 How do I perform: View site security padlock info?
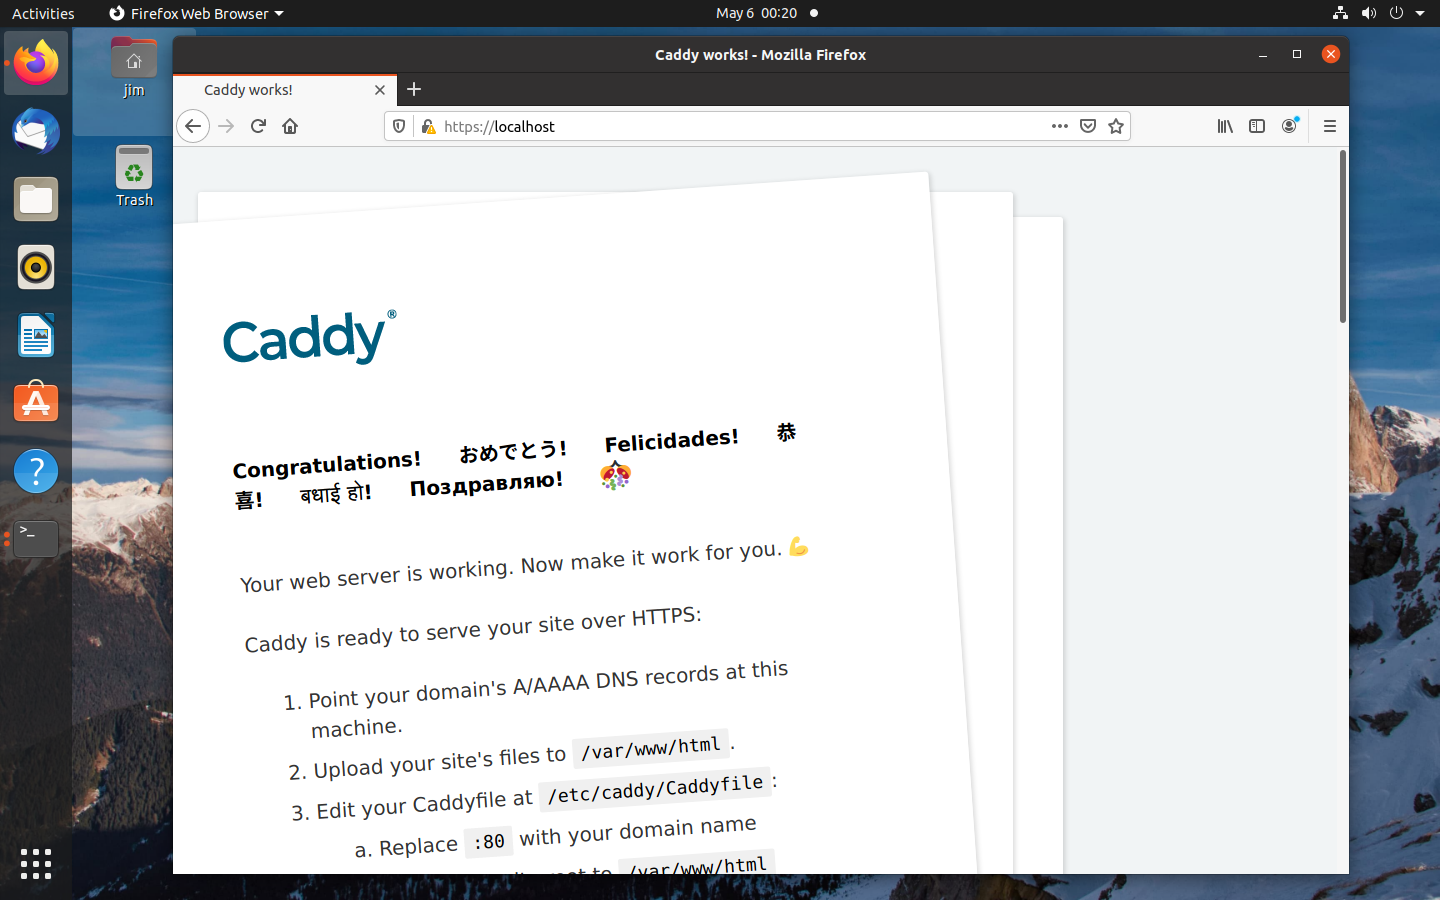pyautogui.click(x=428, y=126)
